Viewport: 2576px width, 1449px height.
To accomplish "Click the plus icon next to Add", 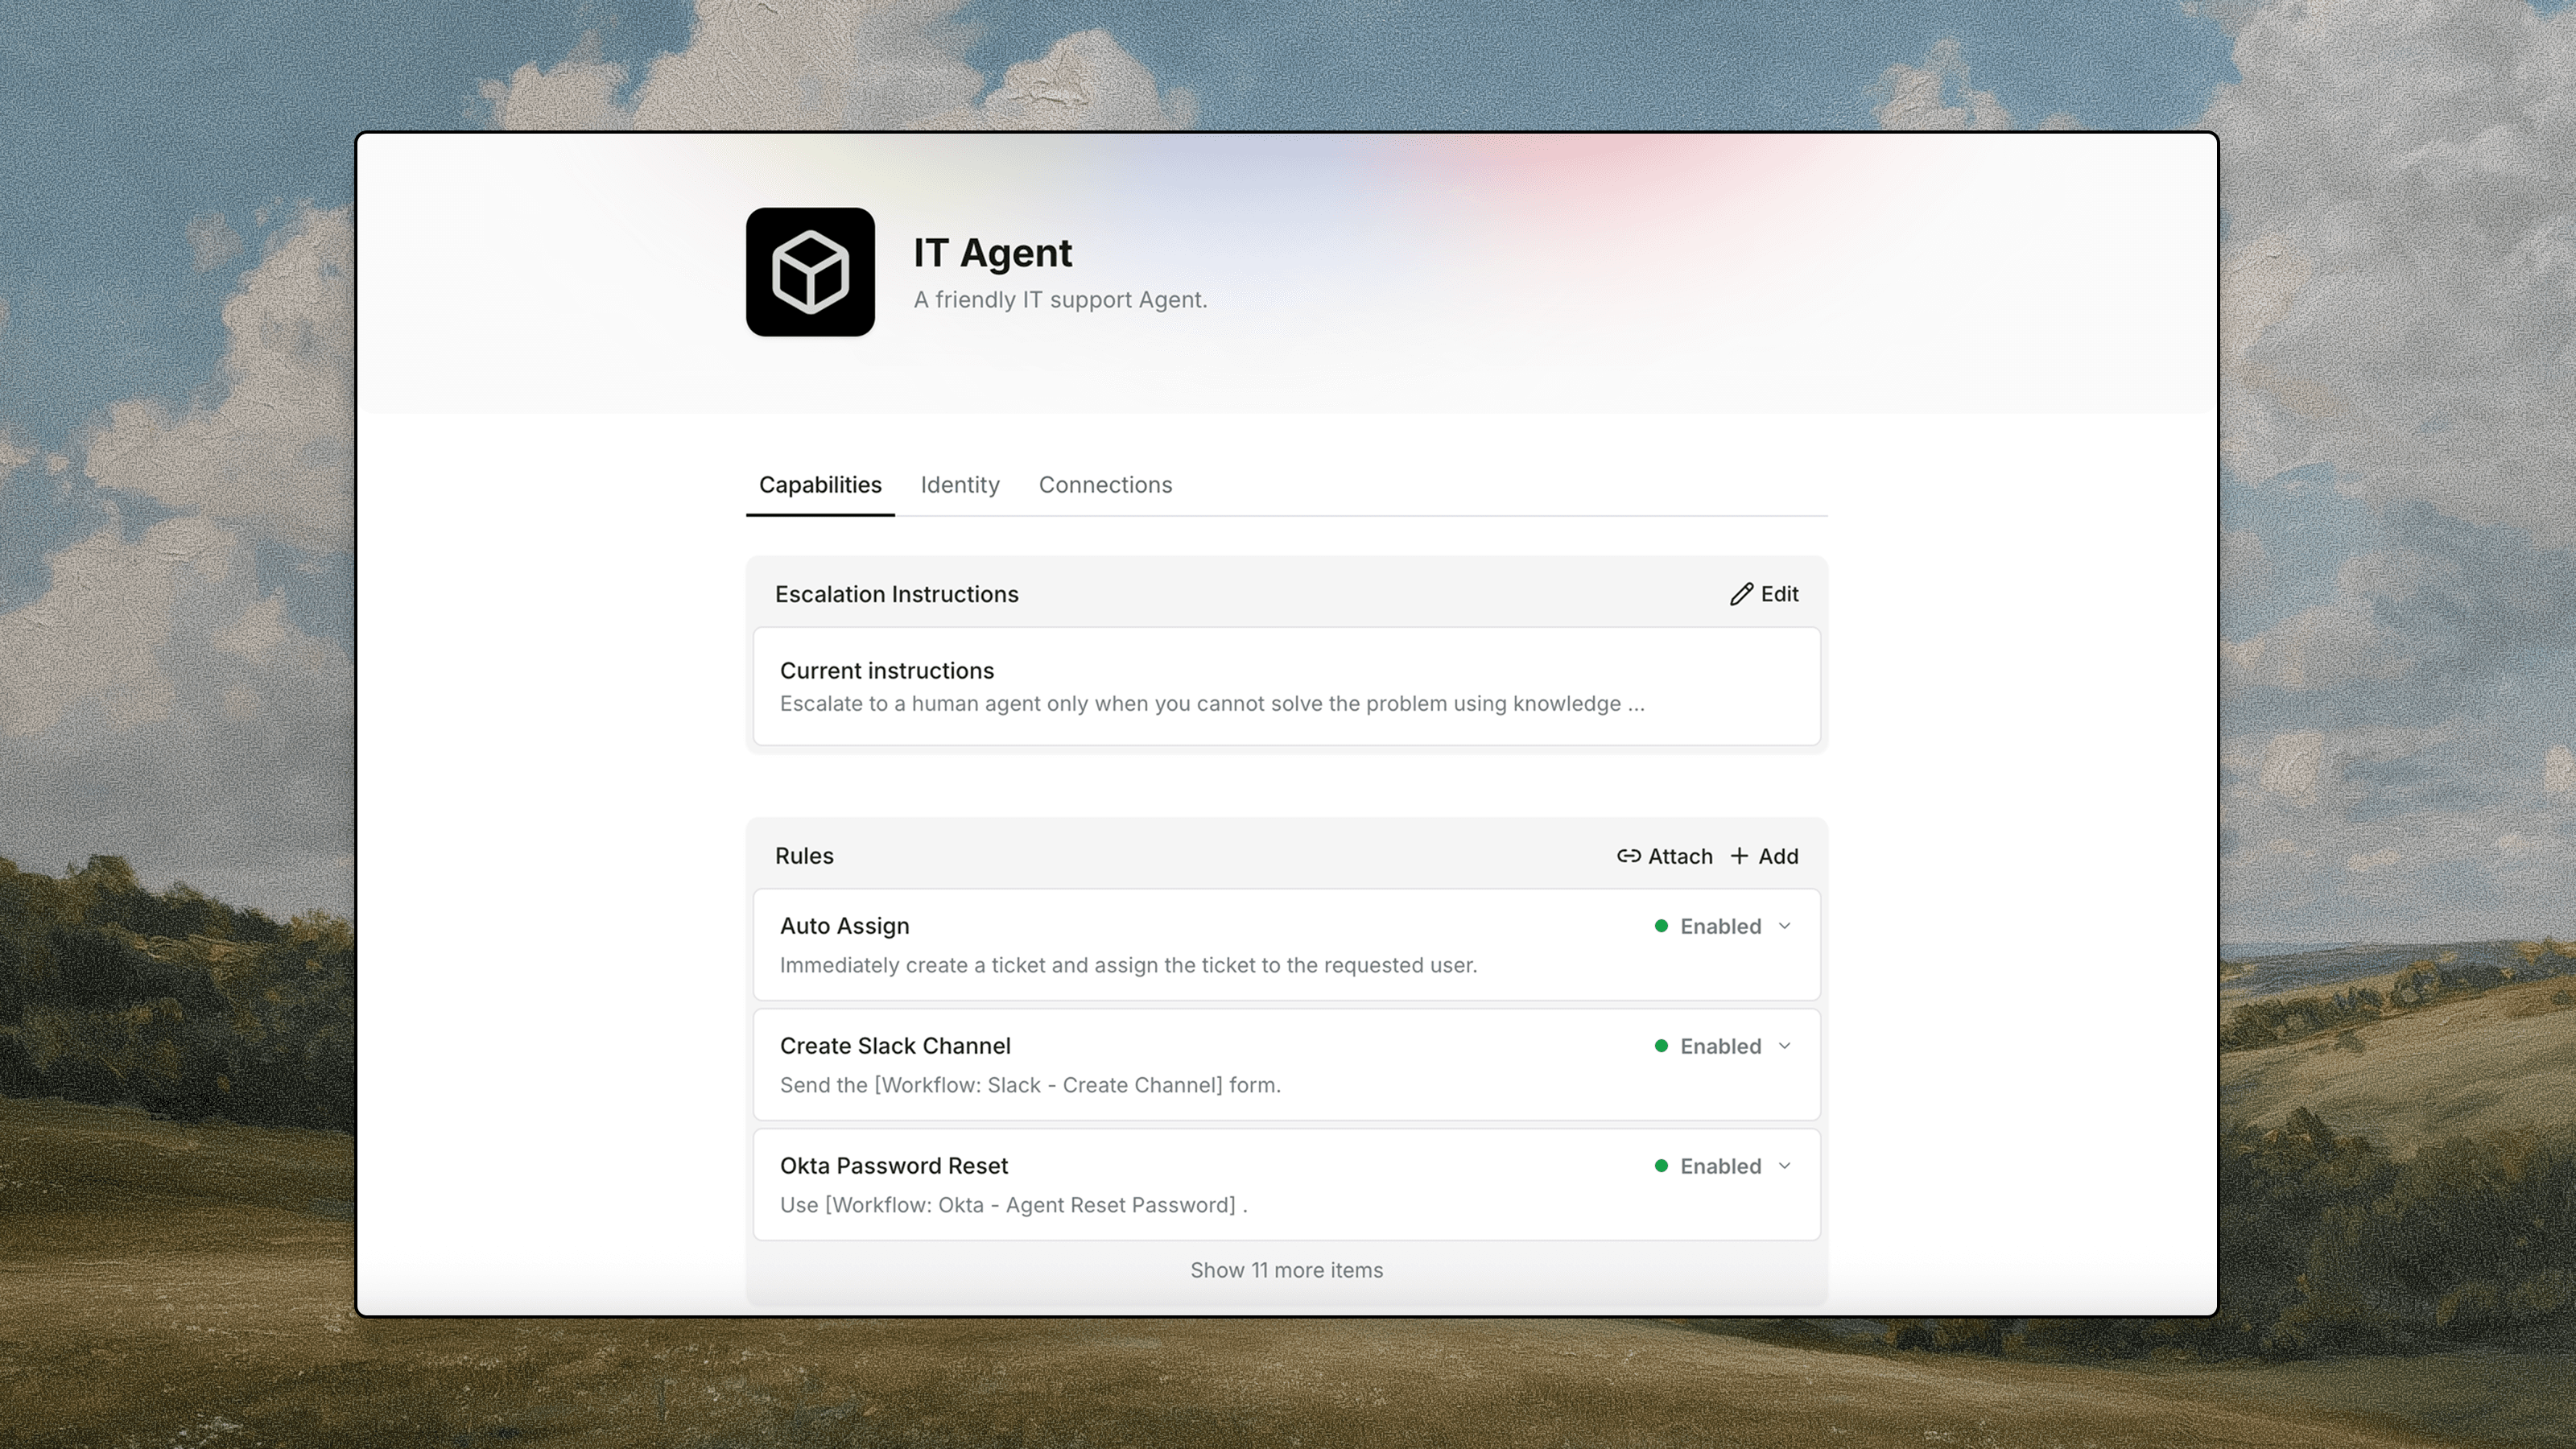I will click(x=1739, y=856).
